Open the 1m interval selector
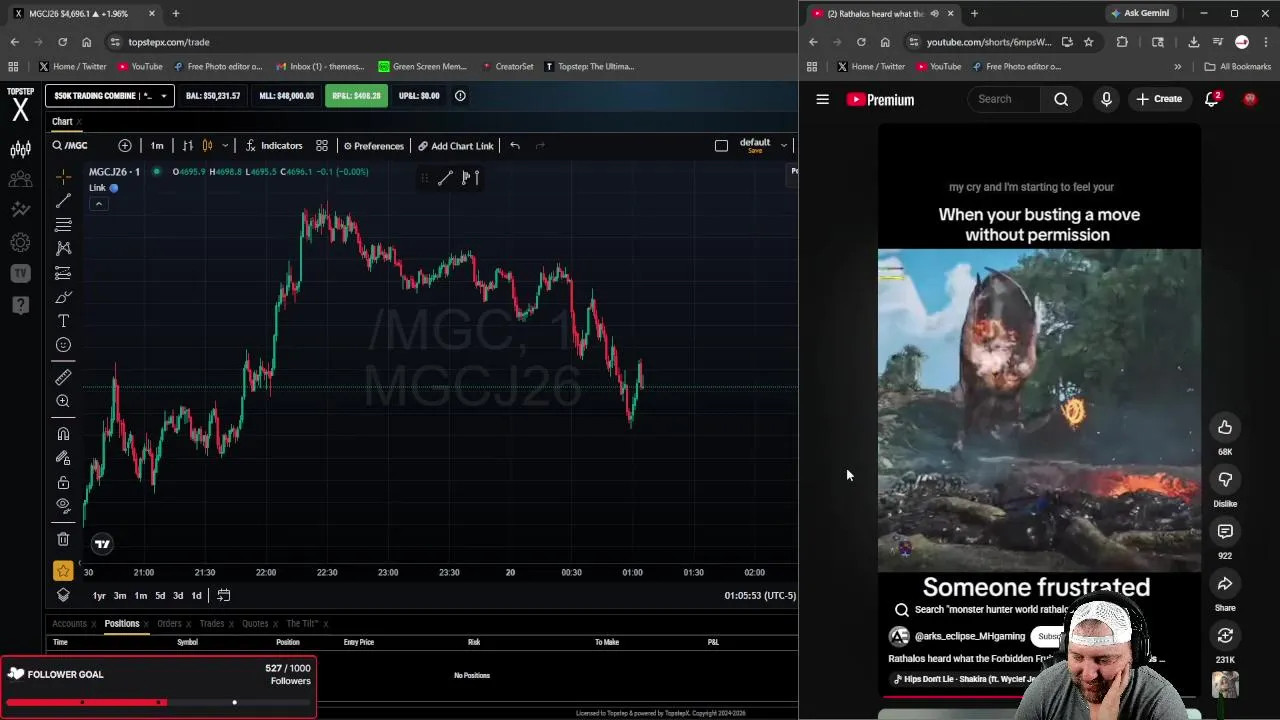1280x720 pixels. [157, 146]
